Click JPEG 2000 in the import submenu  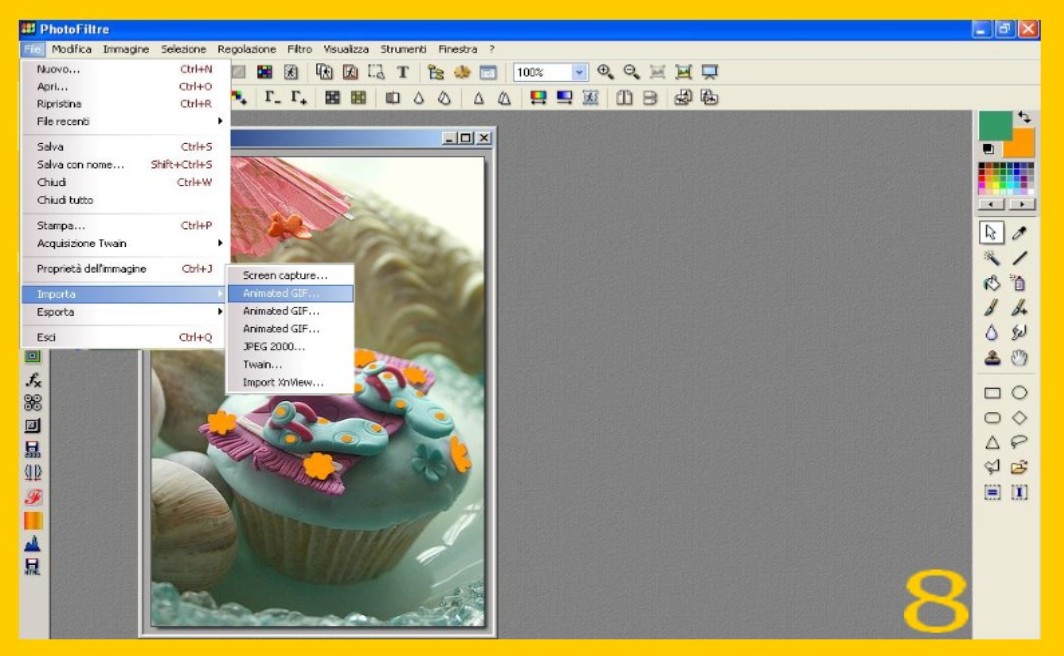pyautogui.click(x=274, y=347)
